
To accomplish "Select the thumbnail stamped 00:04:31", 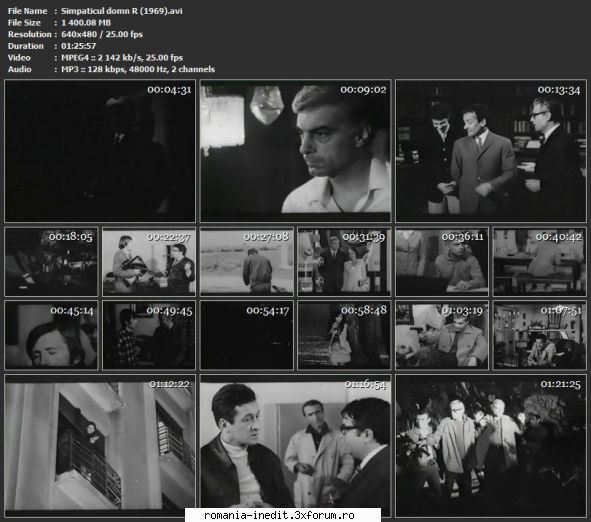I will pos(100,151).
